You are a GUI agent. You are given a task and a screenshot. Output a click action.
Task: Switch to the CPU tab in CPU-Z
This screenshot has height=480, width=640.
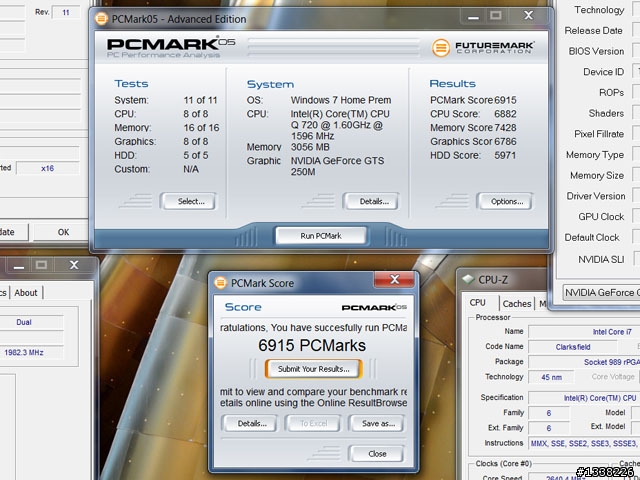[x=480, y=302]
